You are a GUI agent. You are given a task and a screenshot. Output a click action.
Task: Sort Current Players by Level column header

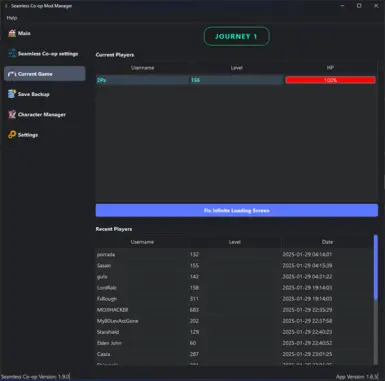tap(236, 68)
